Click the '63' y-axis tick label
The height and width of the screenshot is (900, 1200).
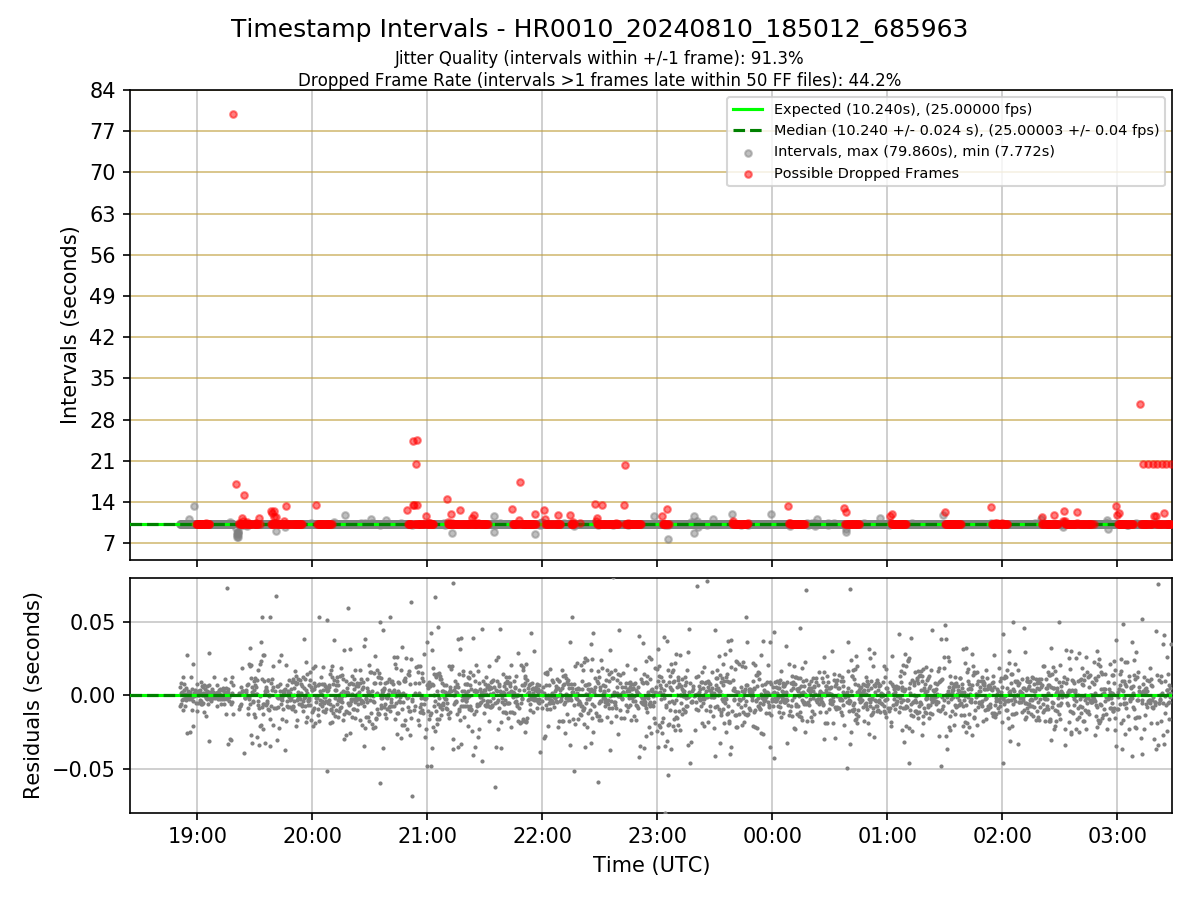coord(105,214)
